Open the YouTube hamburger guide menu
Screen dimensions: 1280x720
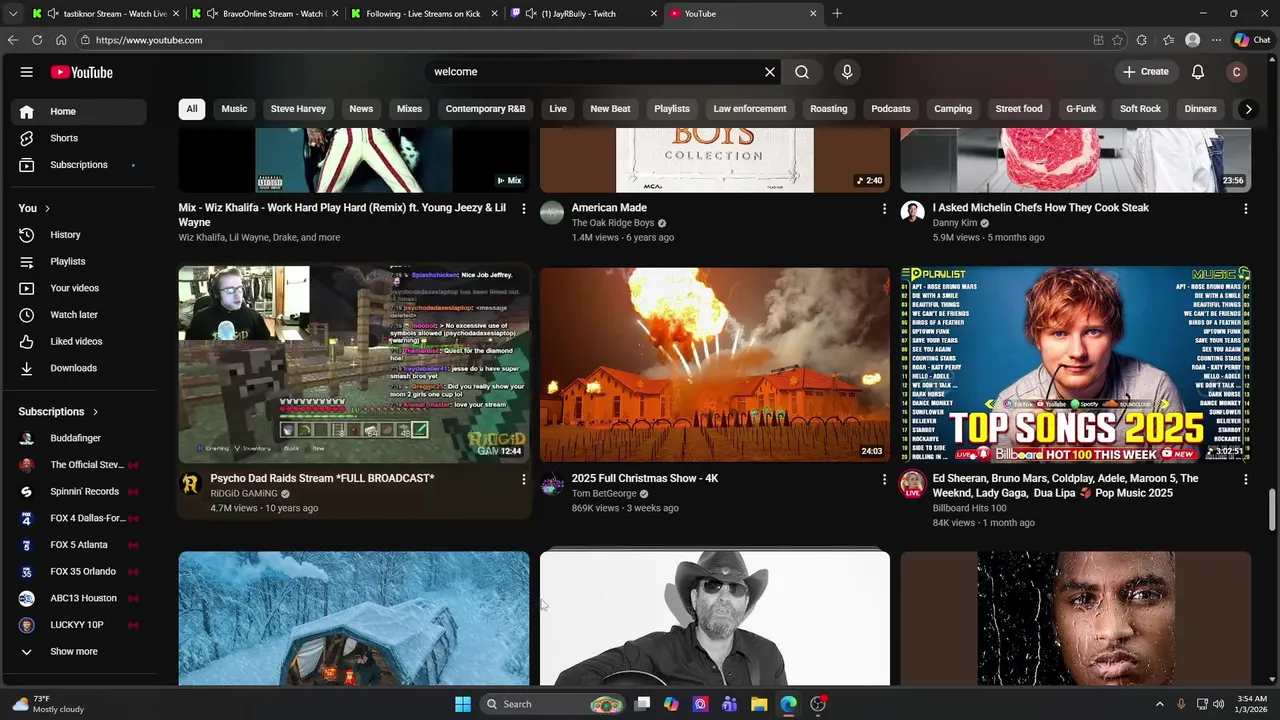pyautogui.click(x=27, y=72)
